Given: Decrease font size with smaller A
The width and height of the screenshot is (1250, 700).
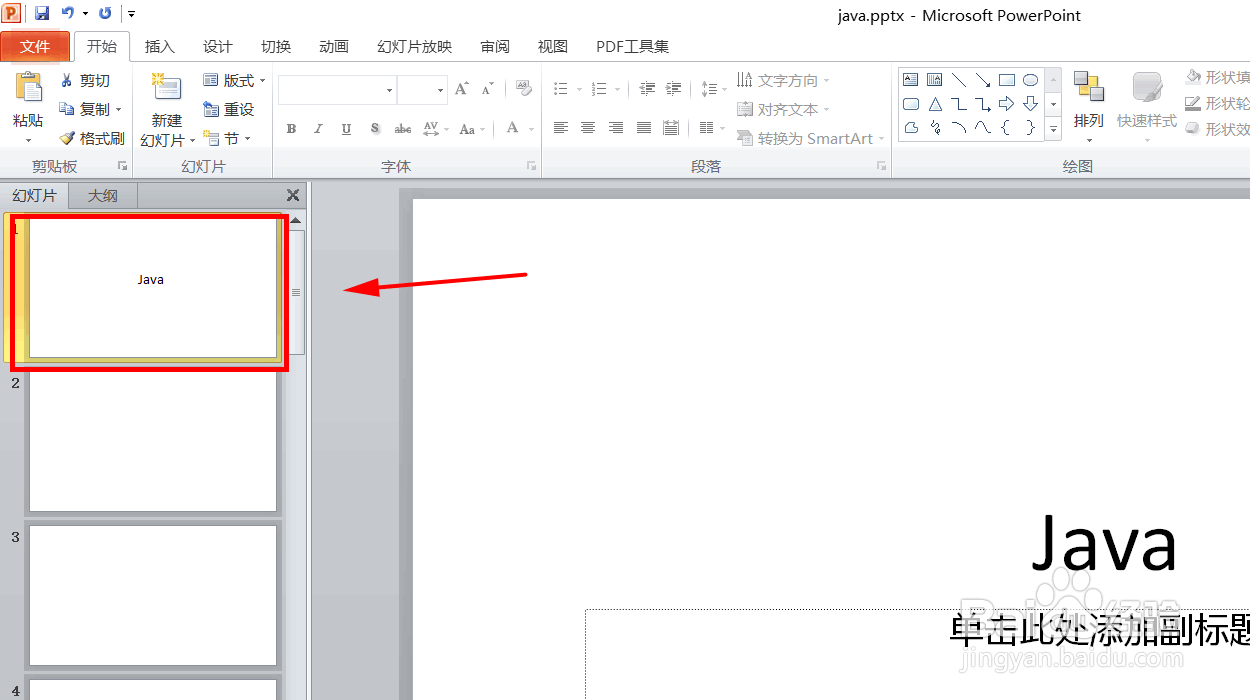Looking at the screenshot, I should (487, 89).
